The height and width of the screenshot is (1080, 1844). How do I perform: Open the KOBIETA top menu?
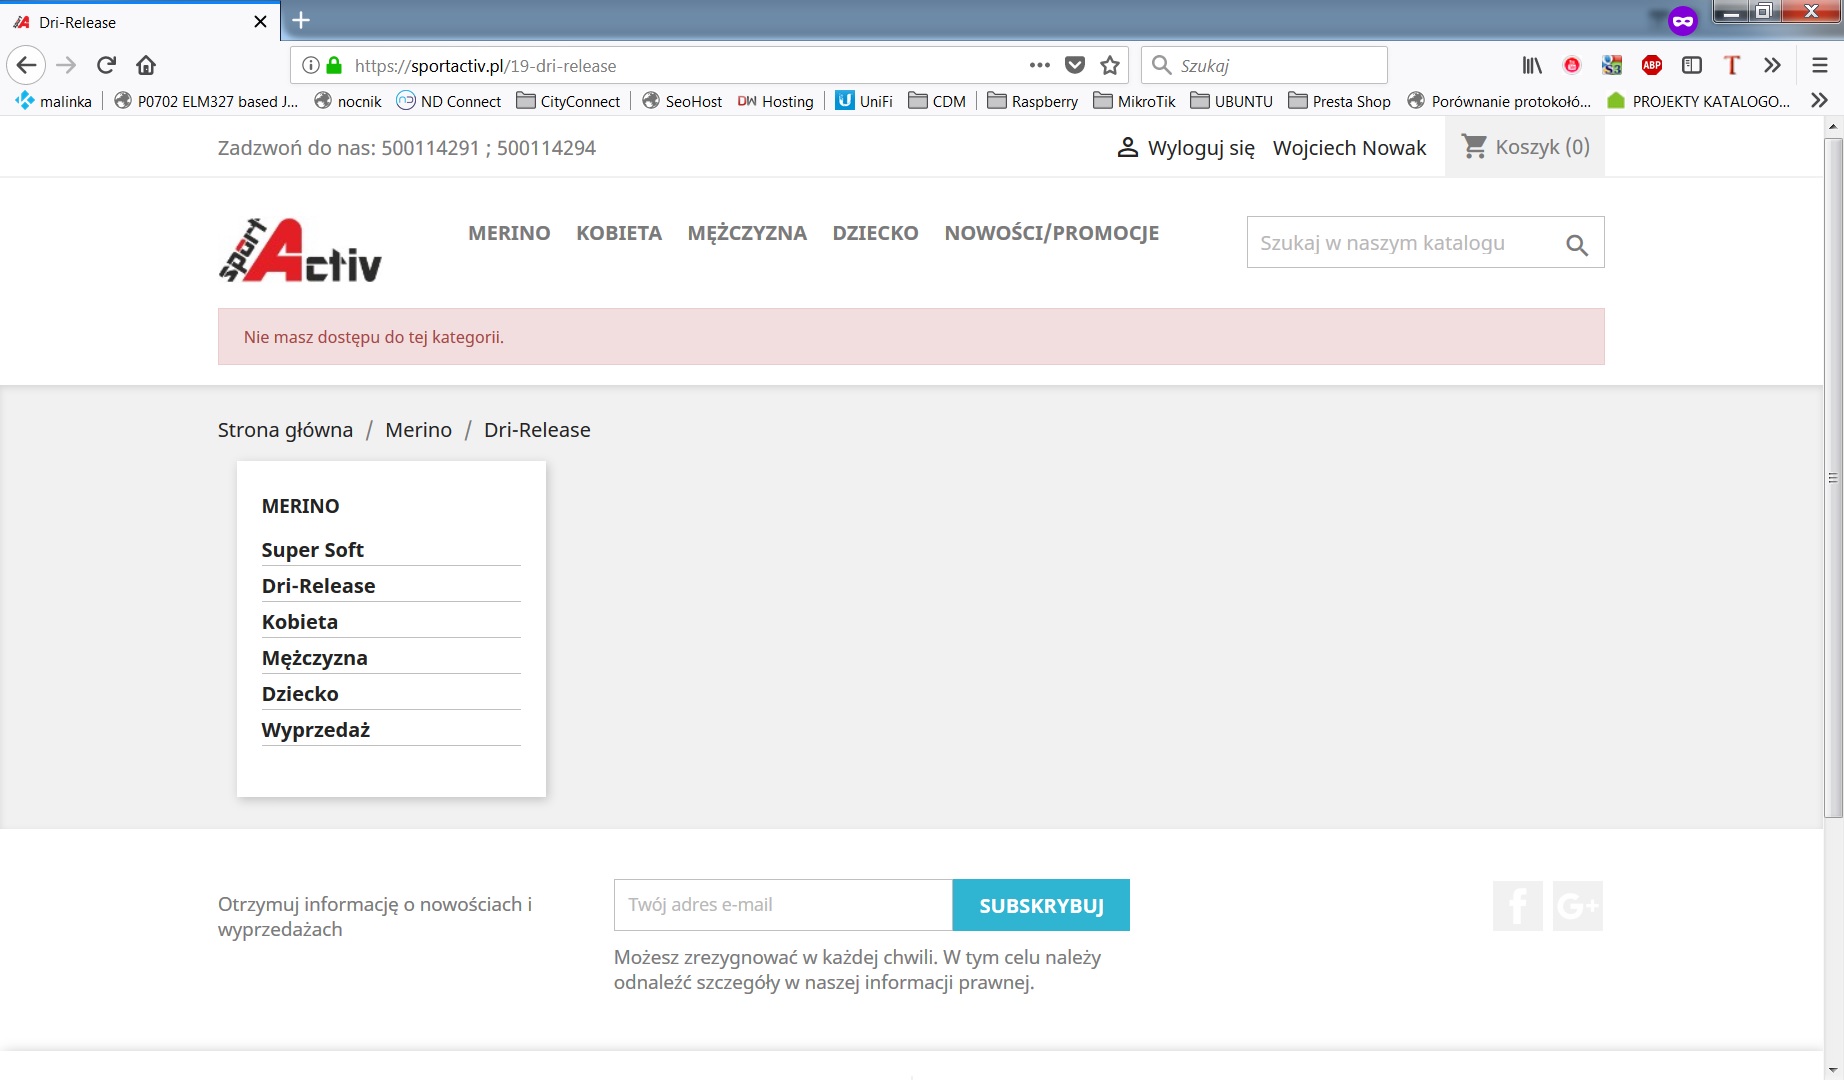(619, 233)
